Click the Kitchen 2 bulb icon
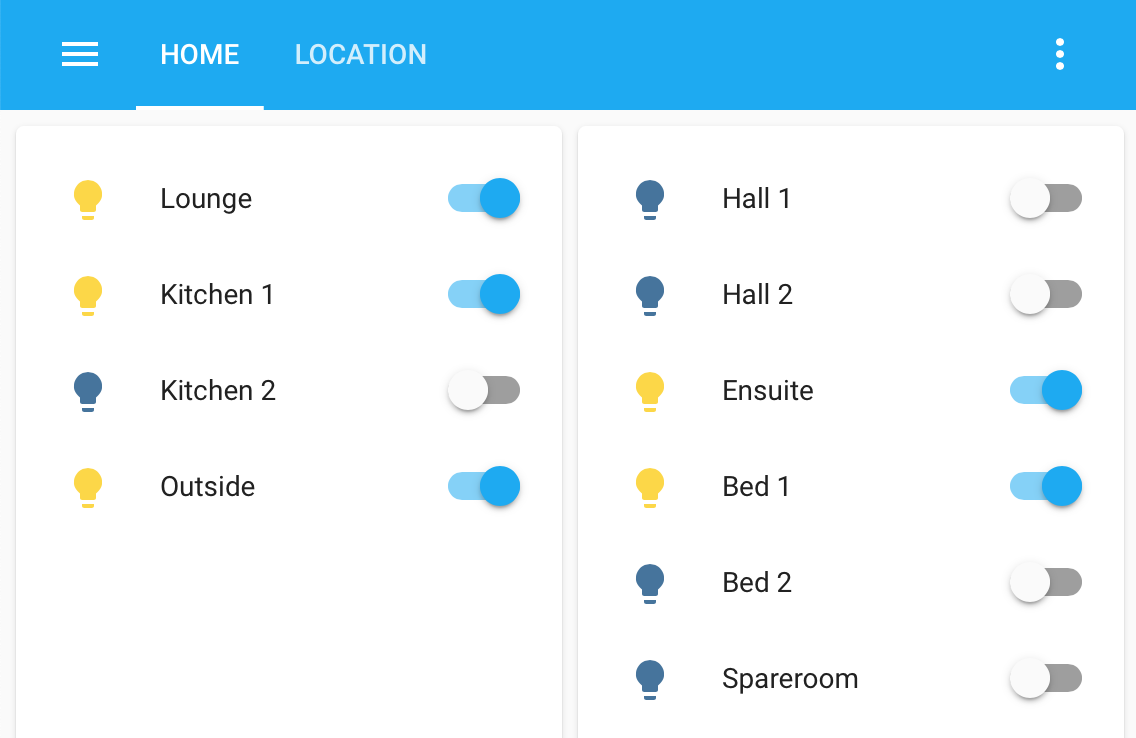The image size is (1136, 738). (88, 390)
